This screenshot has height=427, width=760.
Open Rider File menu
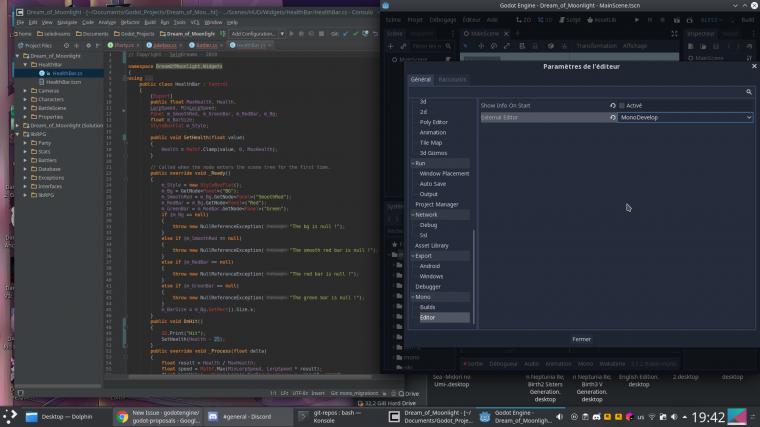20,22
